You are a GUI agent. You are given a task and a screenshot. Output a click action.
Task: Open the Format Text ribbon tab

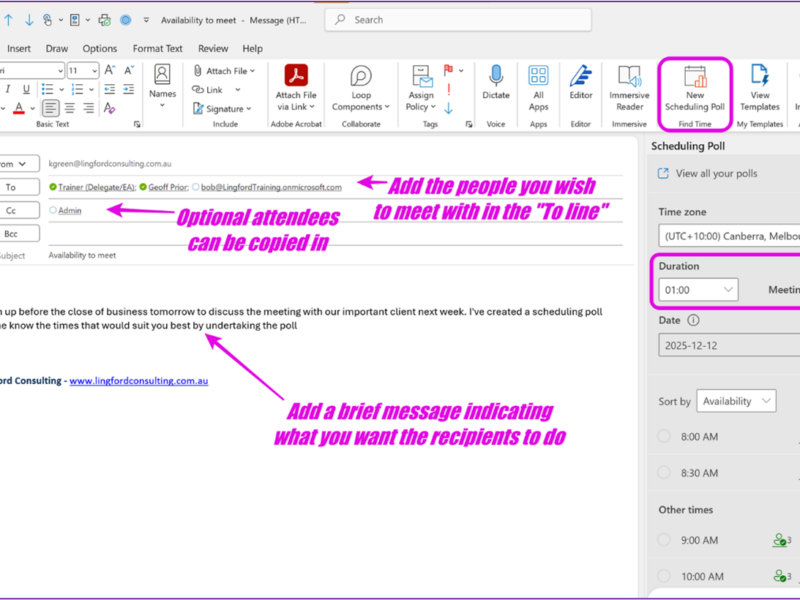coord(158,48)
